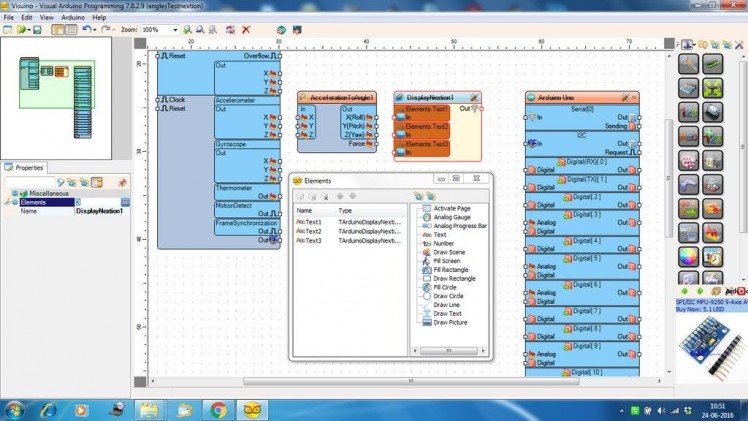748x421 pixels.
Task: Click Google Chrome in the Windows taskbar
Action: pos(218,409)
